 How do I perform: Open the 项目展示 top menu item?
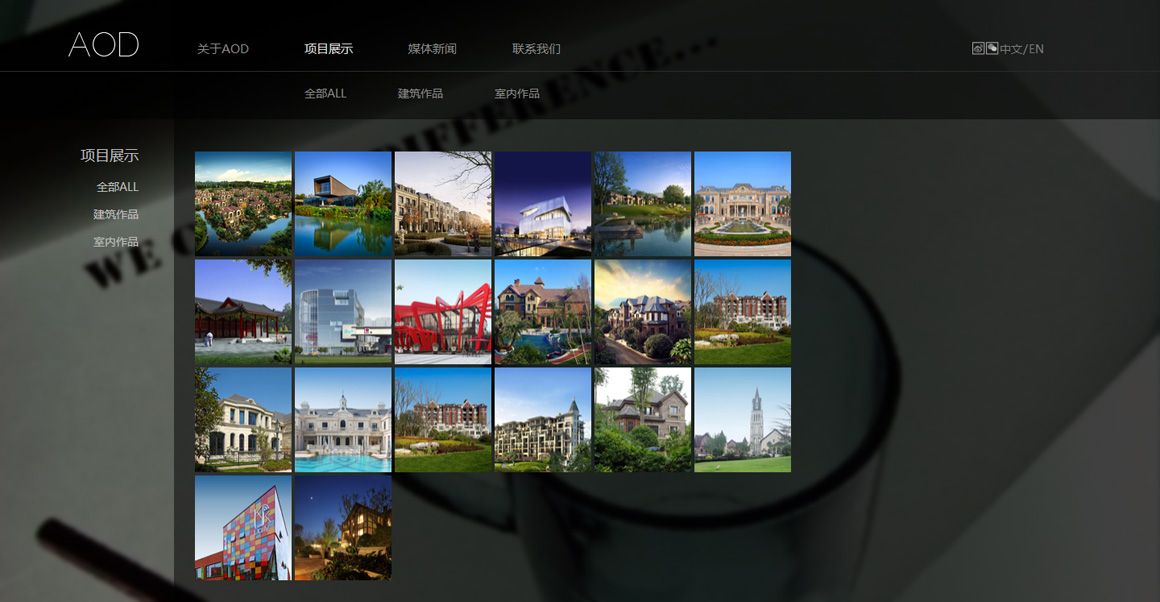(x=328, y=49)
